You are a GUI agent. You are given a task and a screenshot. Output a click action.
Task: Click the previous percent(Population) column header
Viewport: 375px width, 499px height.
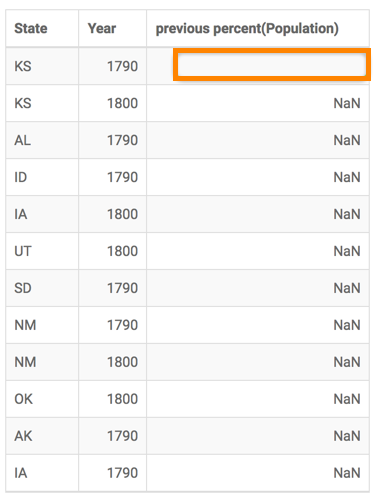click(247, 29)
